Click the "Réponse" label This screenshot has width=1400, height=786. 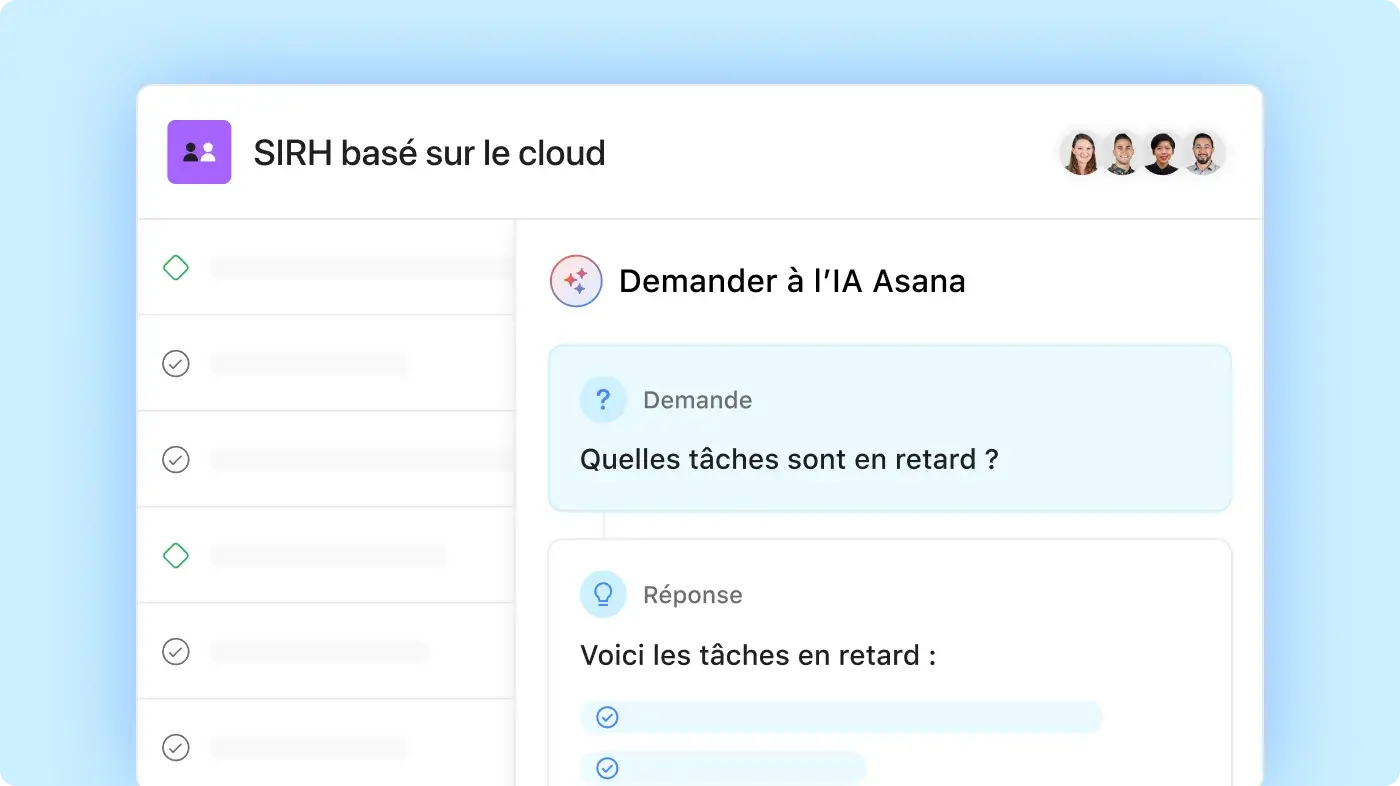tap(692, 595)
